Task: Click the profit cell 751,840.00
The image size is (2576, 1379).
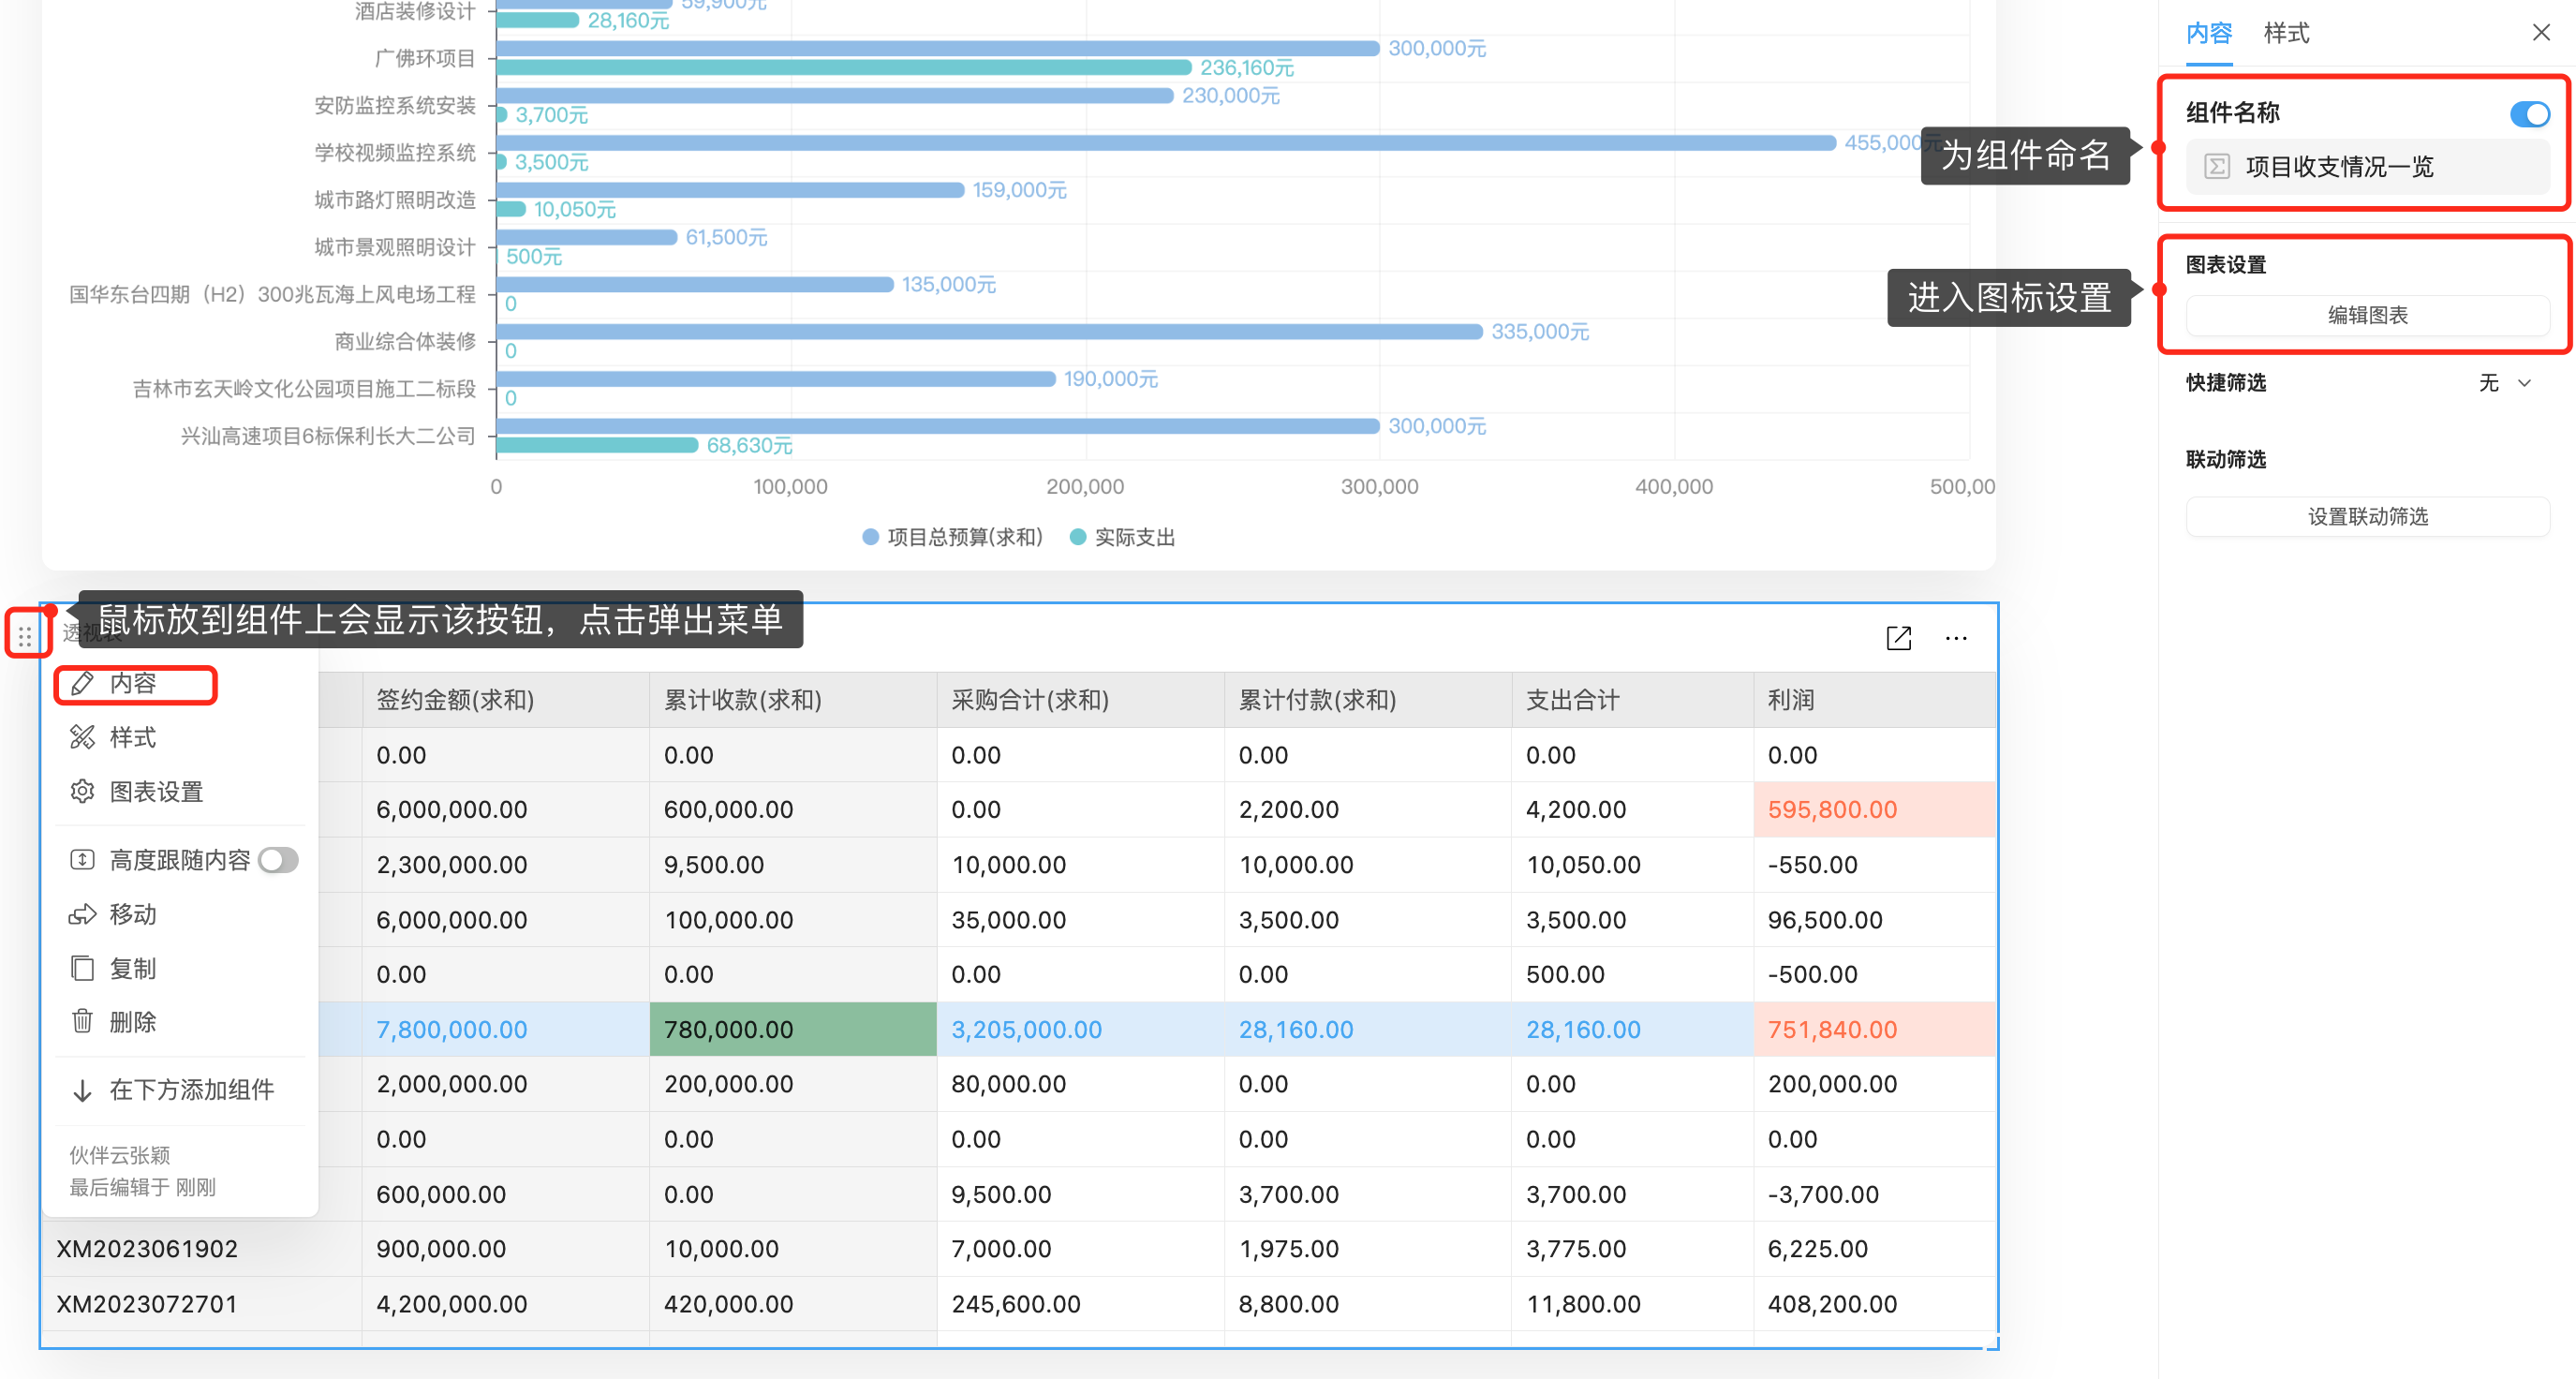Action: coord(1875,1029)
